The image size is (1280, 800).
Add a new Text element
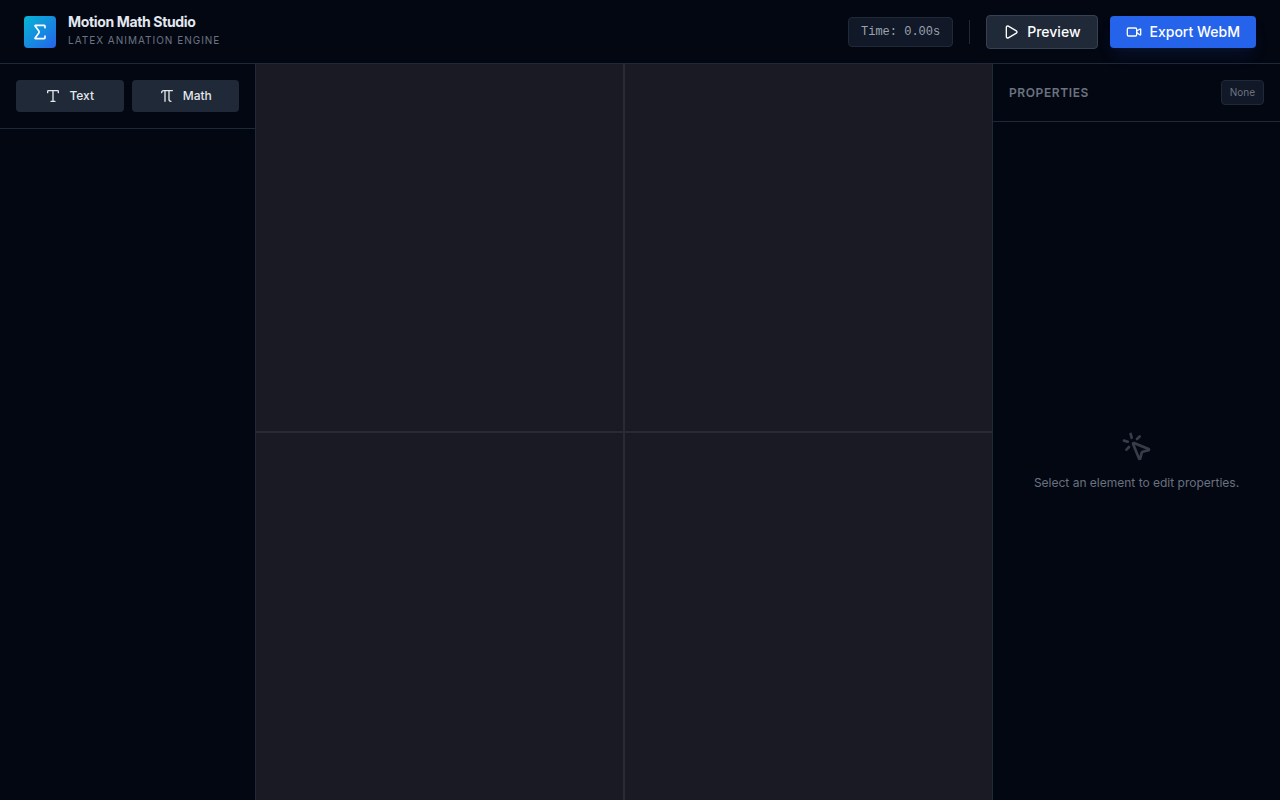70,96
